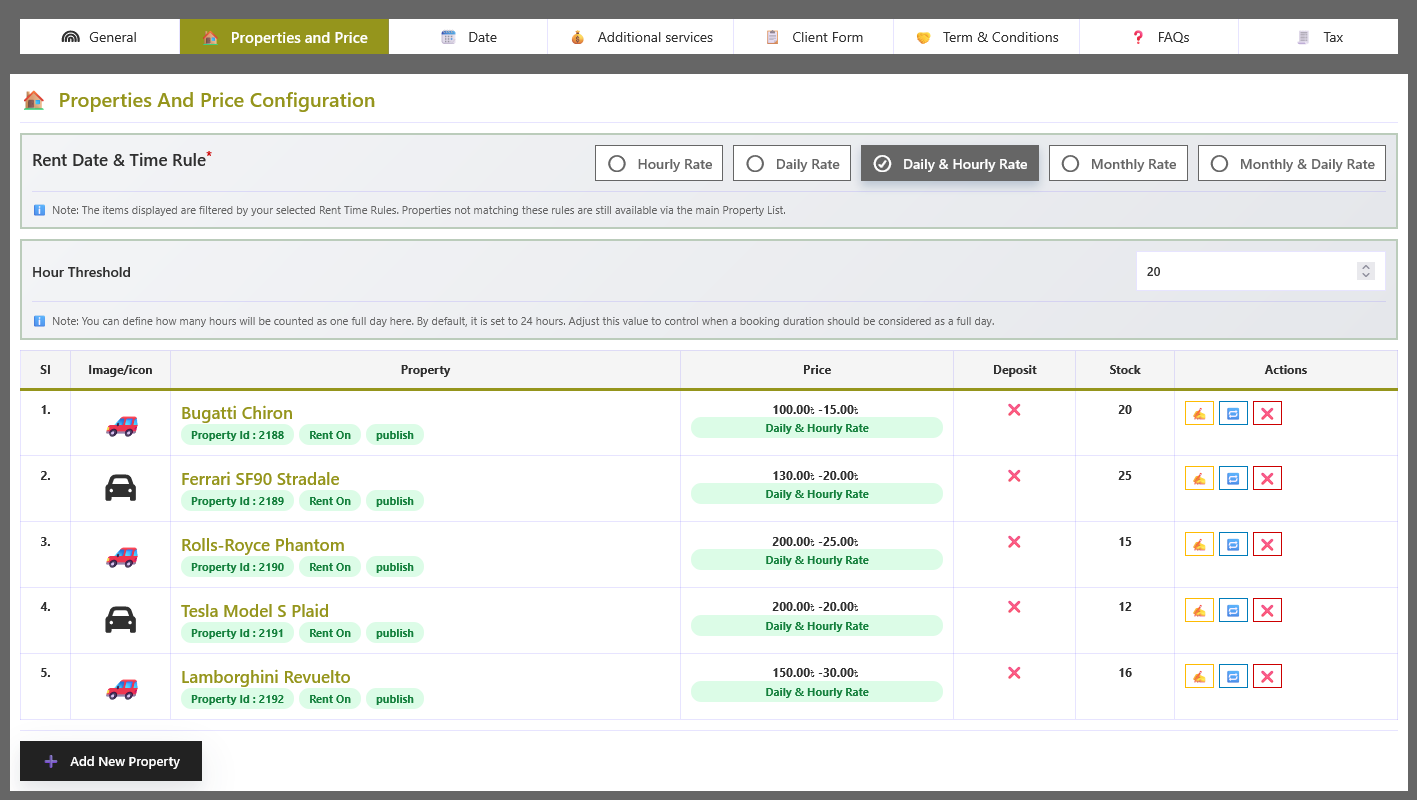Click Add New Property button

(111, 761)
